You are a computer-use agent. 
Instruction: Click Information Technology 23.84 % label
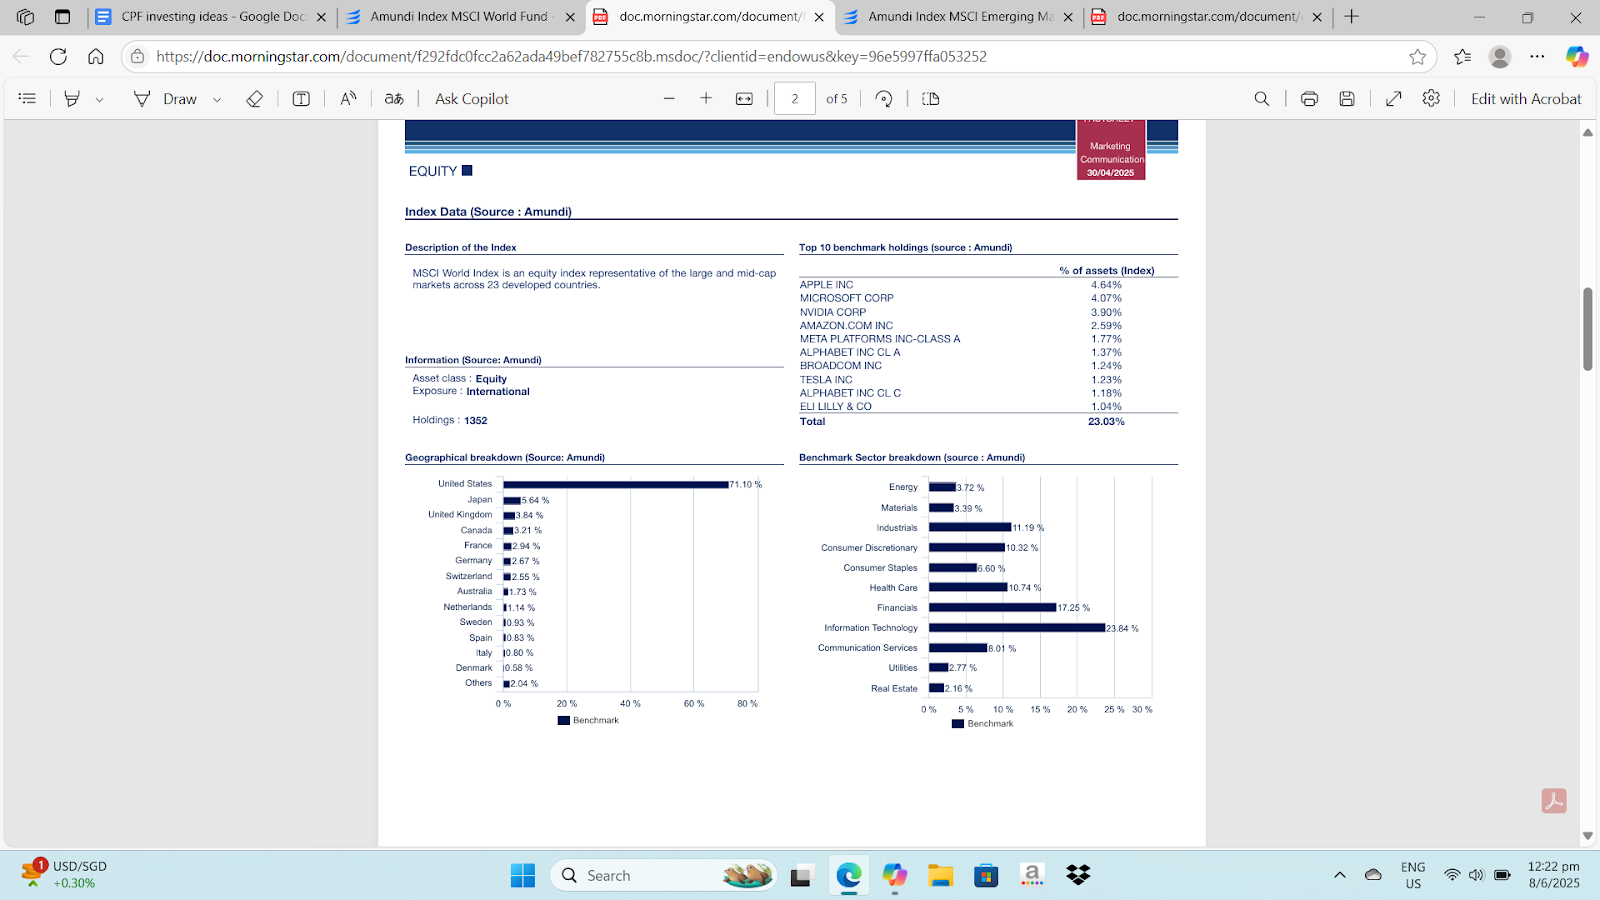click(1123, 629)
